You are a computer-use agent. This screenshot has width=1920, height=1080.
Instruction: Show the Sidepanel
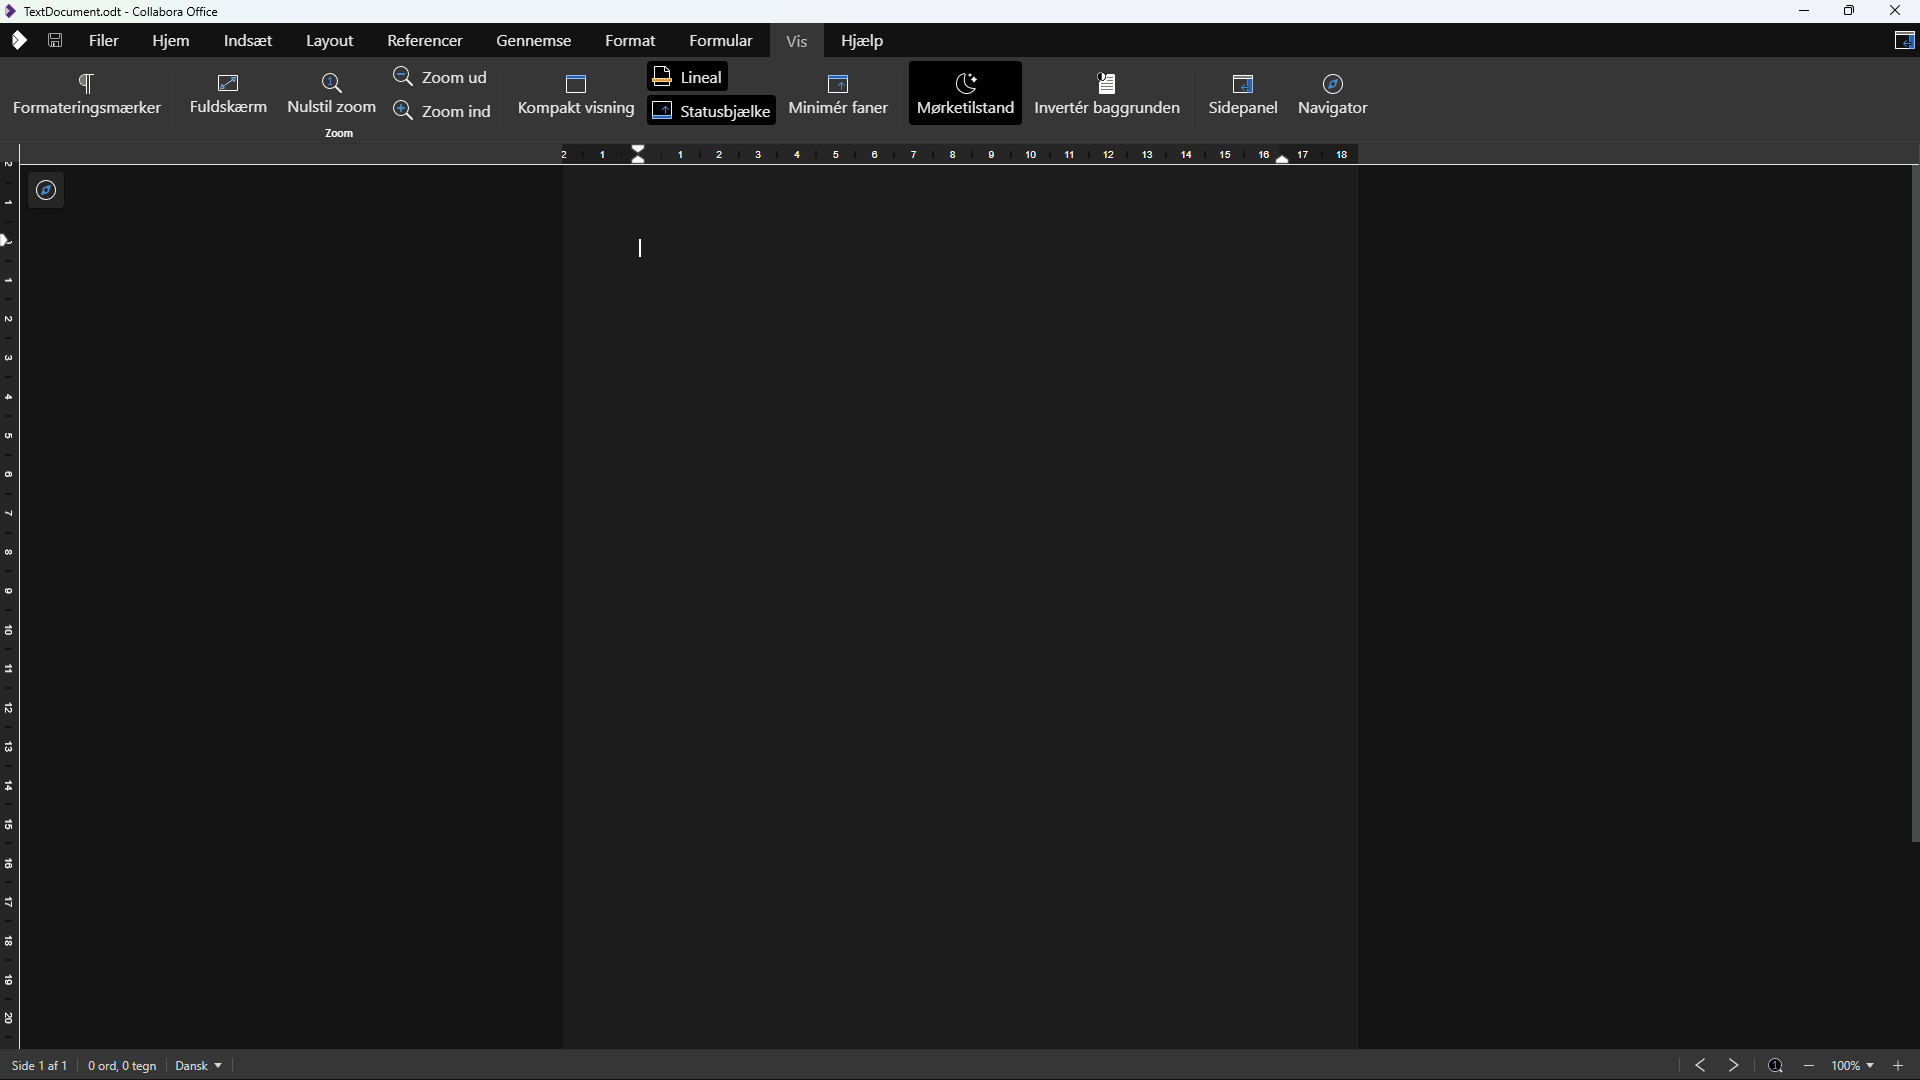[1243, 93]
